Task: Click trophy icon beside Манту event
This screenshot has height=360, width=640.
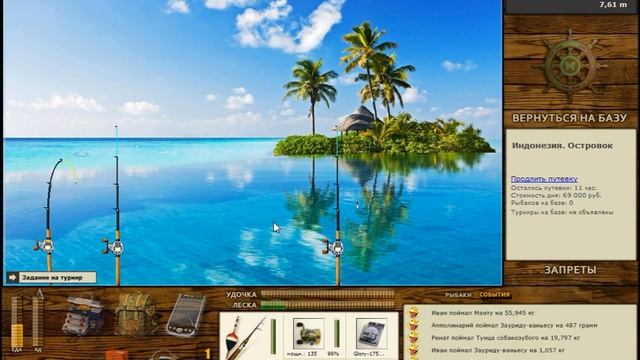Action: pyautogui.click(x=414, y=313)
